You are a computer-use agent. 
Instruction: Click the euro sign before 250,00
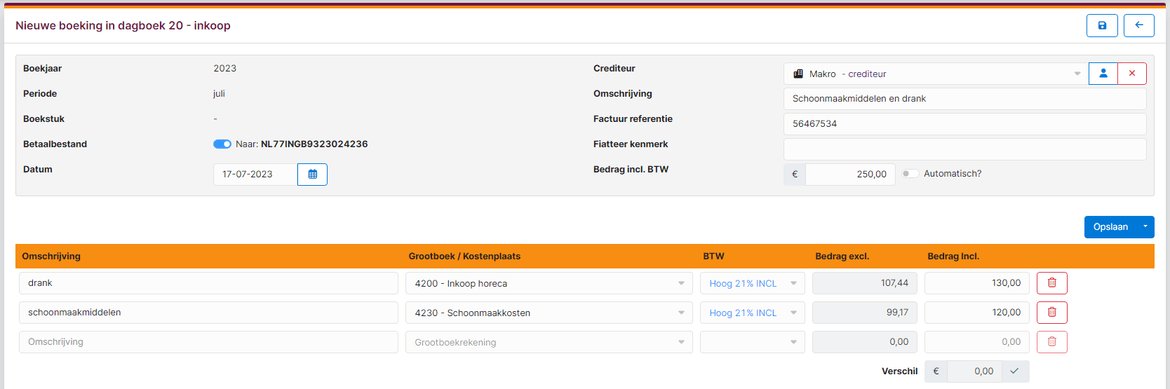[795, 174]
